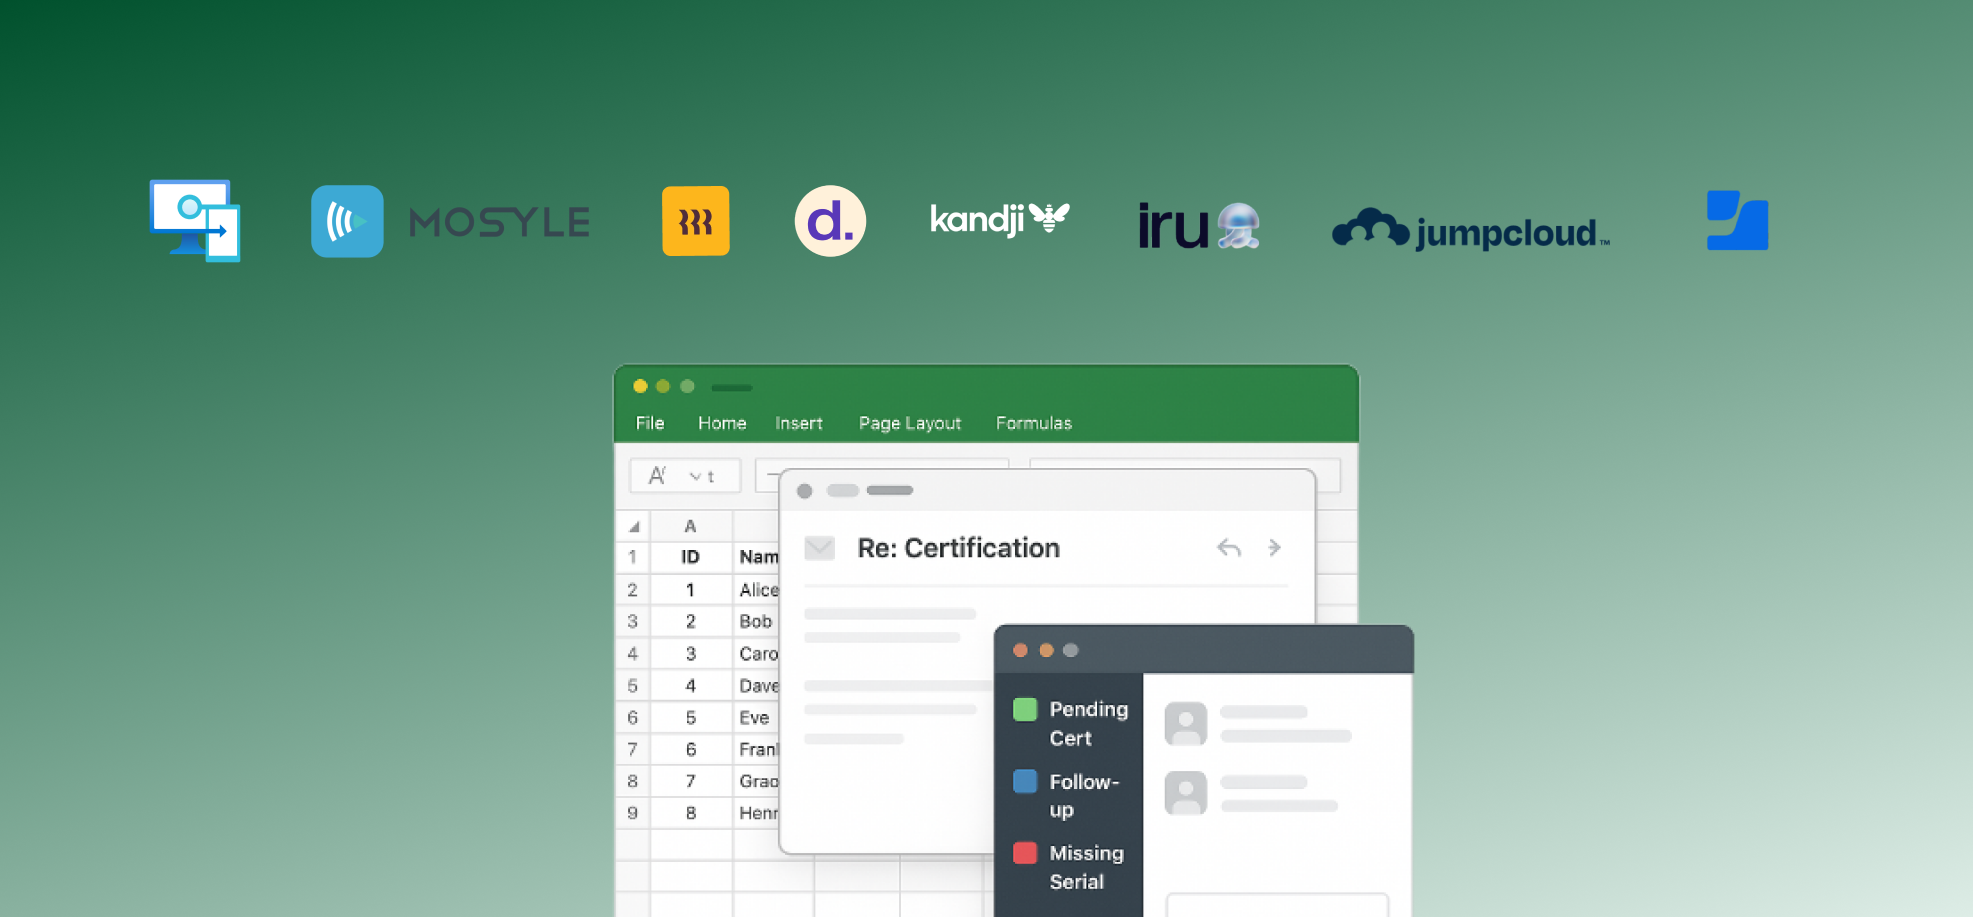The width and height of the screenshot is (1973, 917).
Task: Click the reply arrow in email window
Action: click(1229, 548)
